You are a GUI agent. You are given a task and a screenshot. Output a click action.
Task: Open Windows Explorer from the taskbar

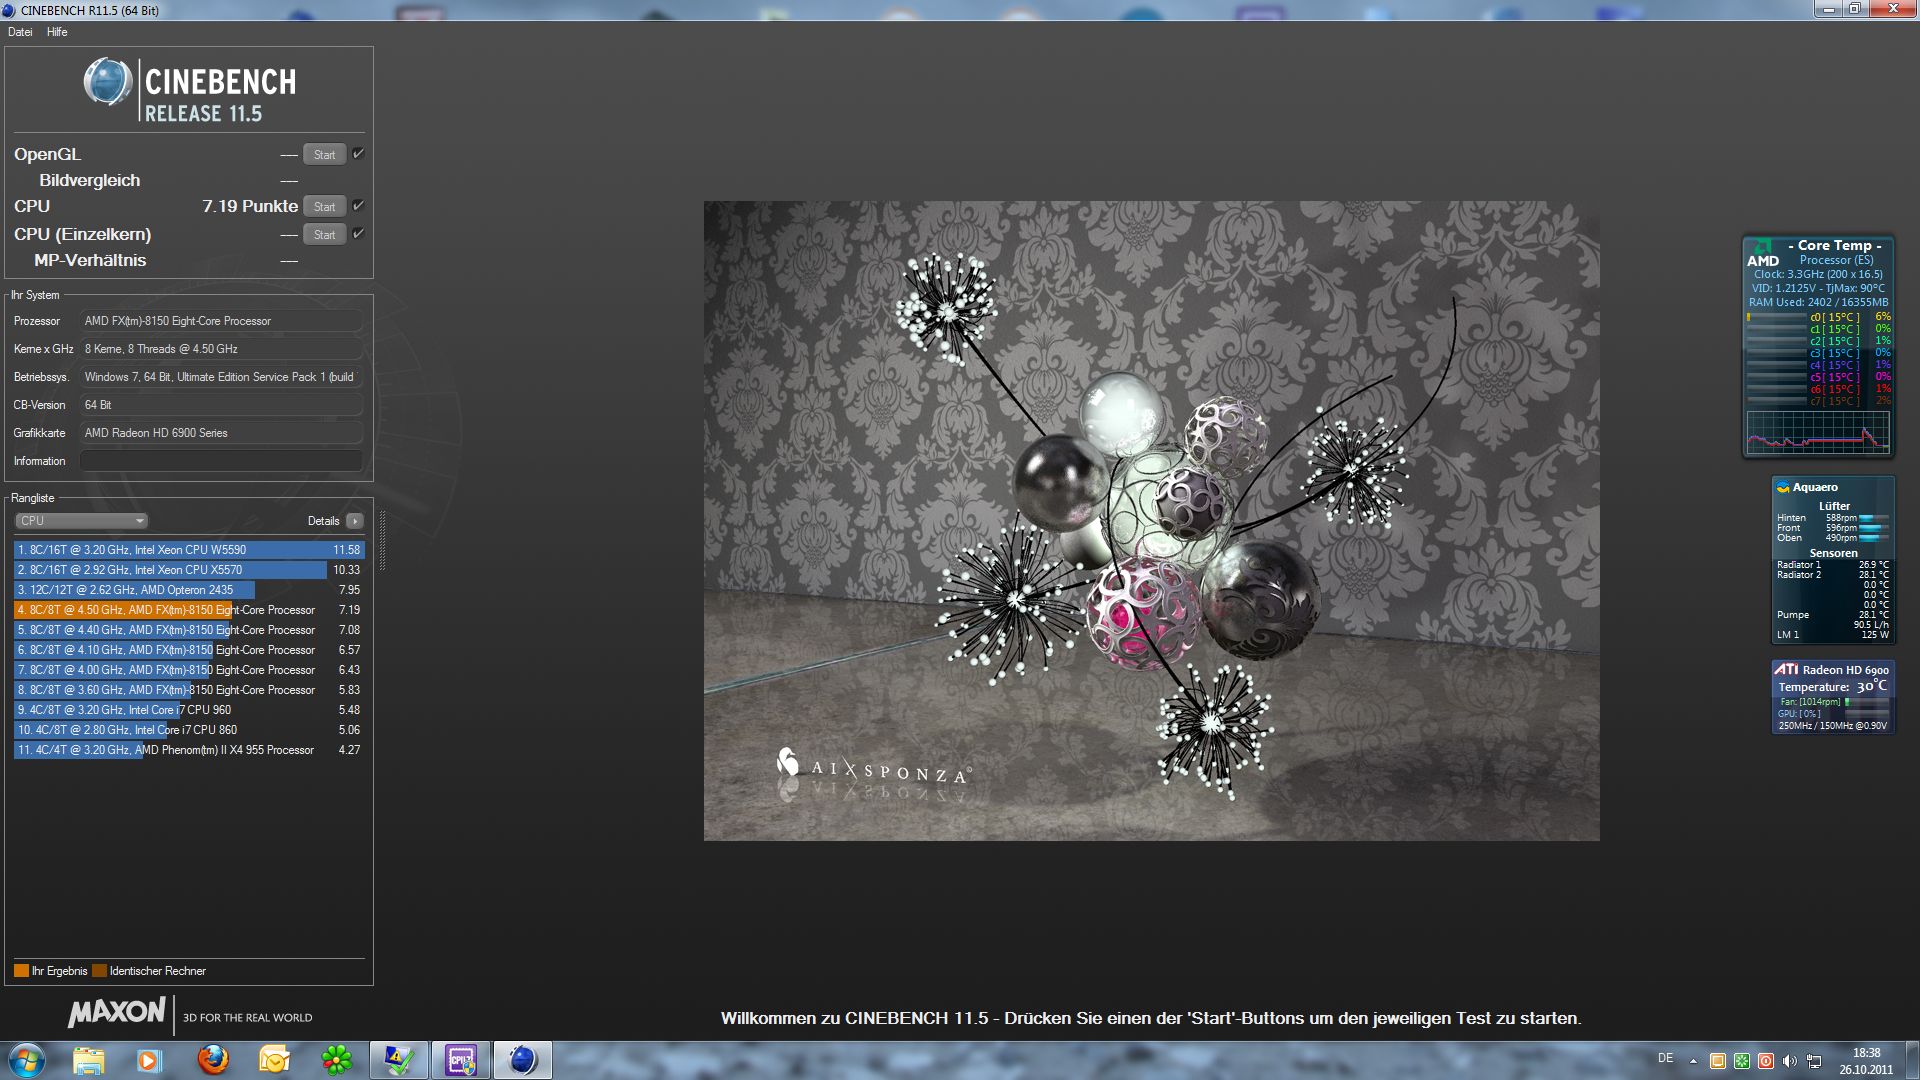pyautogui.click(x=88, y=1060)
